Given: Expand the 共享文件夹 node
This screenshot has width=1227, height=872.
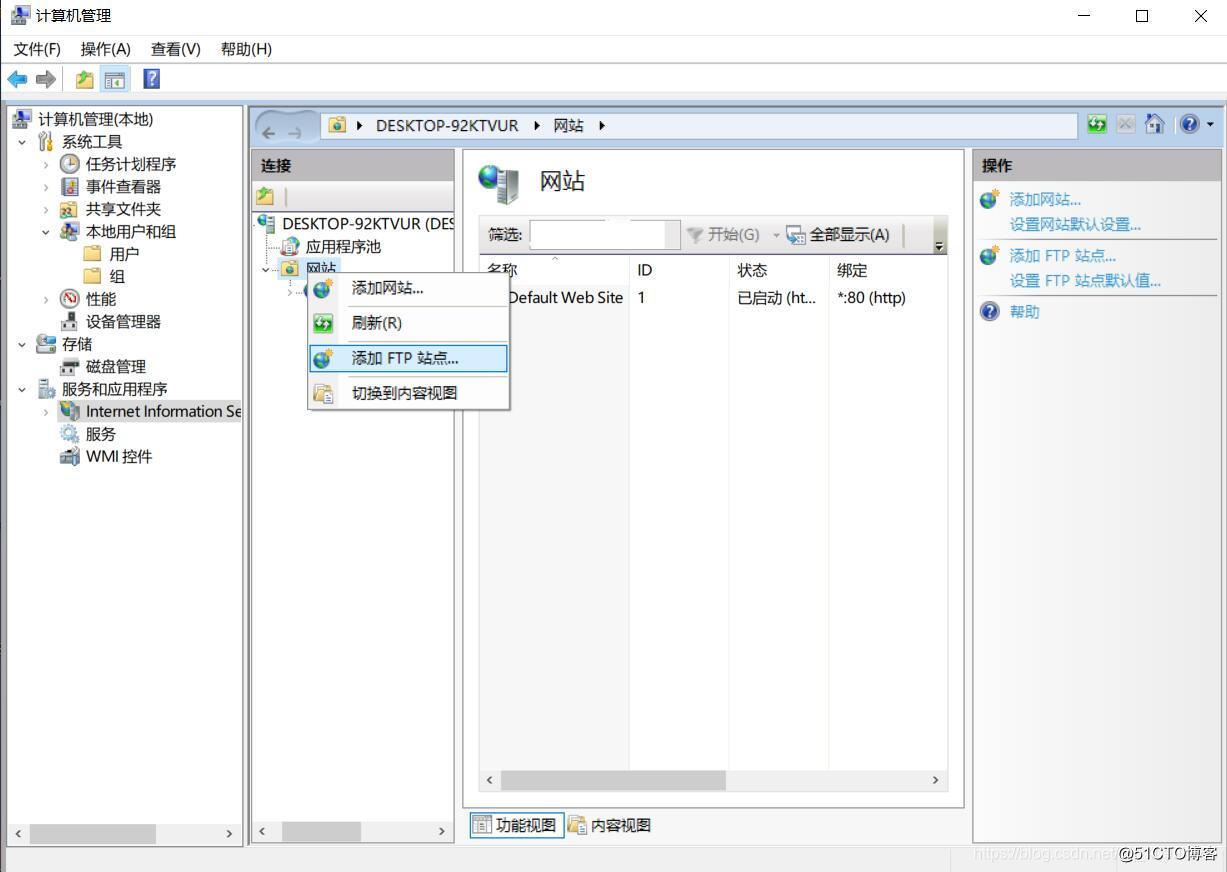Looking at the screenshot, I should pyautogui.click(x=46, y=209).
